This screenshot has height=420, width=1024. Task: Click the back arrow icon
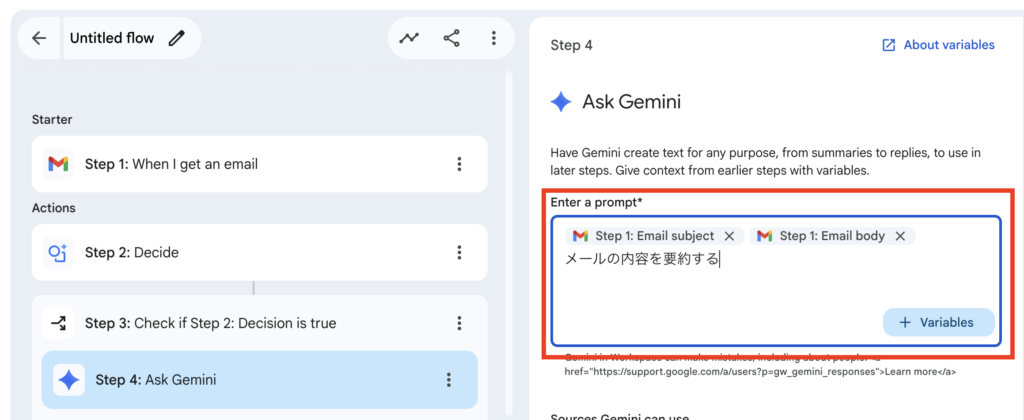click(39, 38)
